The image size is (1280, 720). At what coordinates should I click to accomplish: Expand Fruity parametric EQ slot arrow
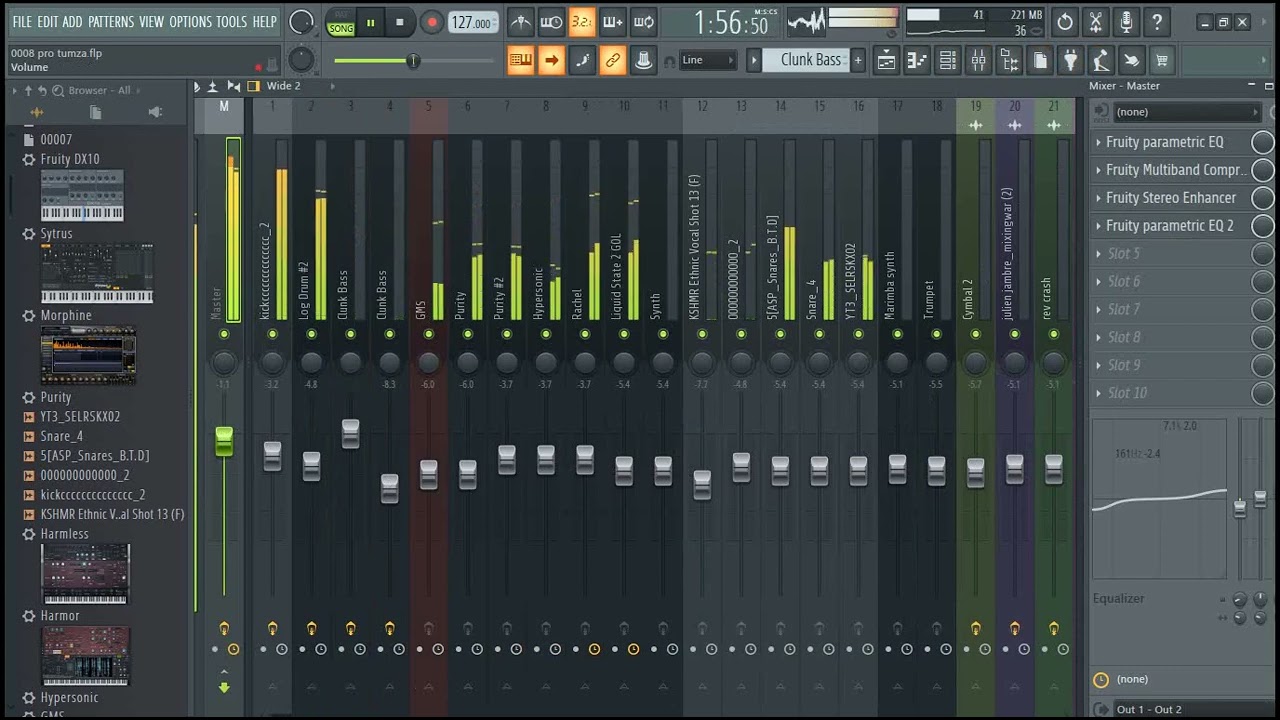click(1098, 142)
